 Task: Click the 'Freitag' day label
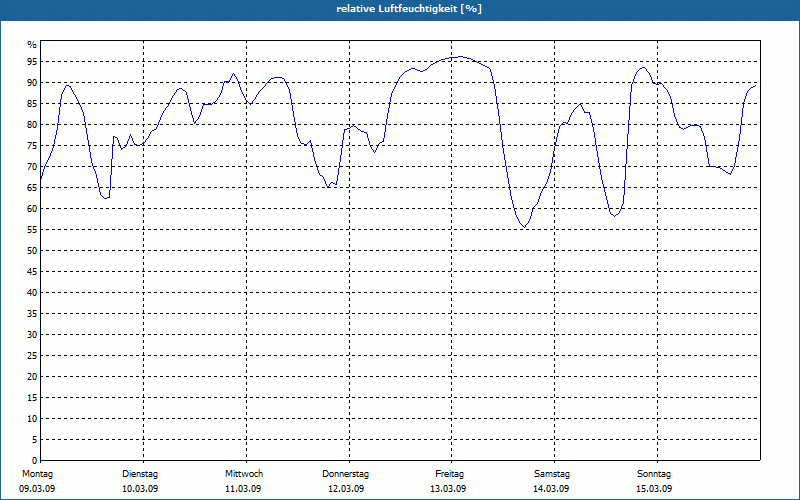pyautogui.click(x=449, y=474)
